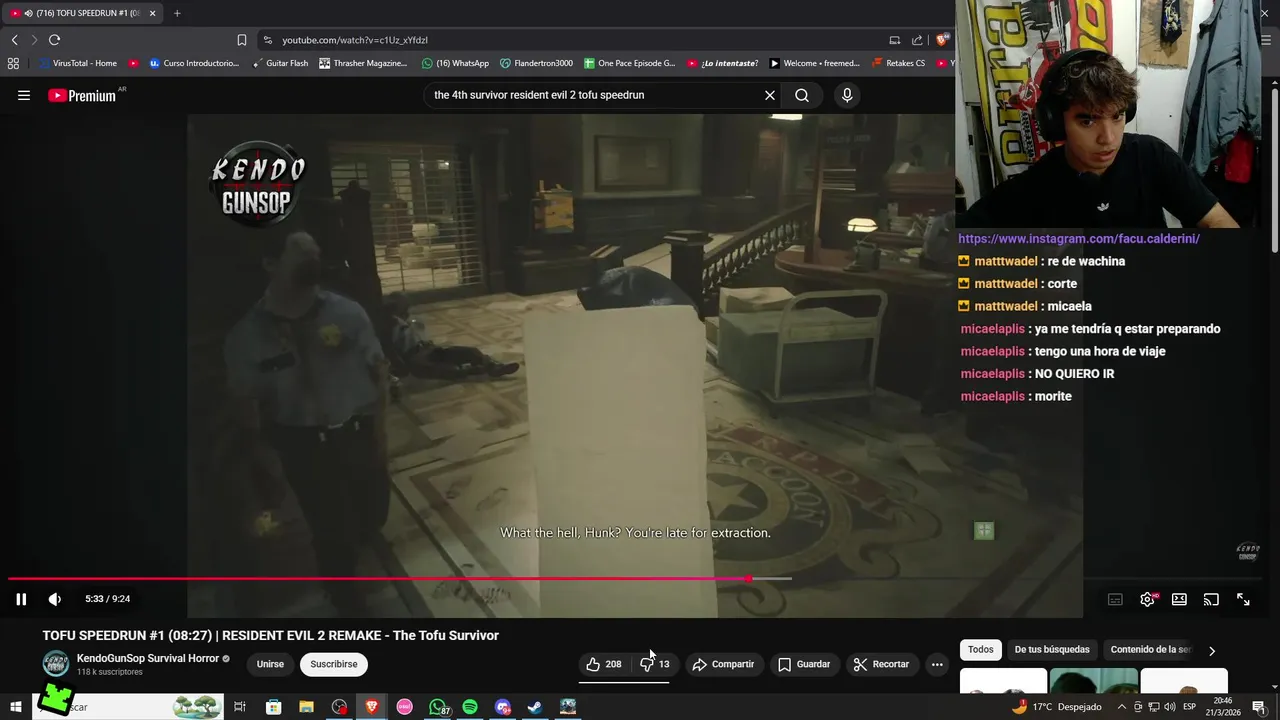
Task: Enter fullscreen mode
Action: pos(1243,599)
